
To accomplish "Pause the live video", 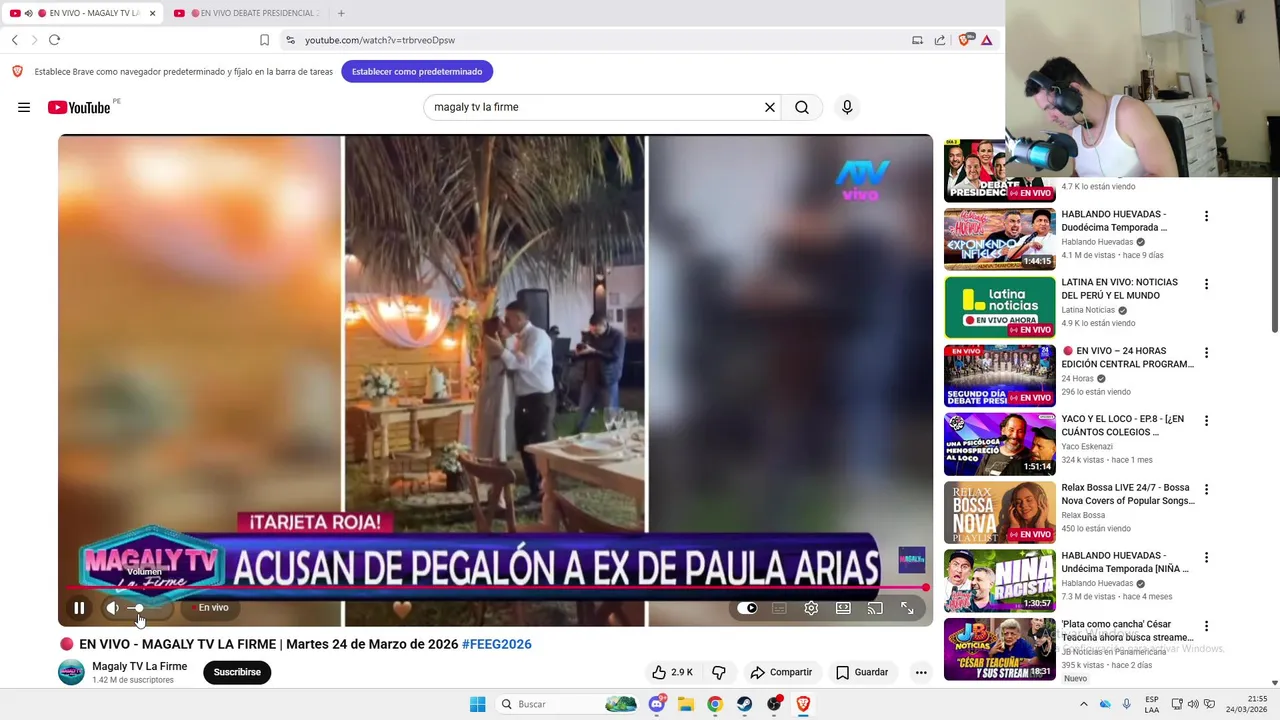I will [79, 608].
